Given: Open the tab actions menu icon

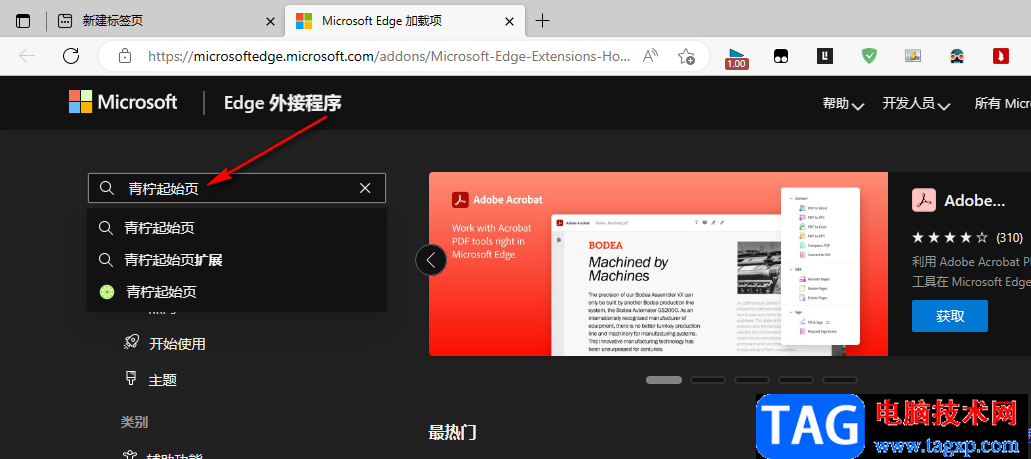Looking at the screenshot, I should point(23,21).
